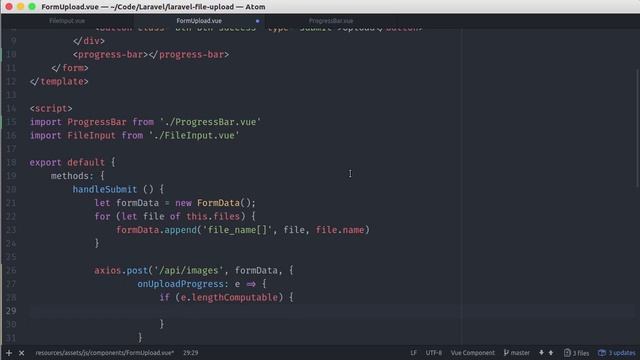Image resolution: width=640 pixels, height=360 pixels.
Task: Click the e.lengthComputable condition
Action: pyautogui.click(x=229, y=297)
